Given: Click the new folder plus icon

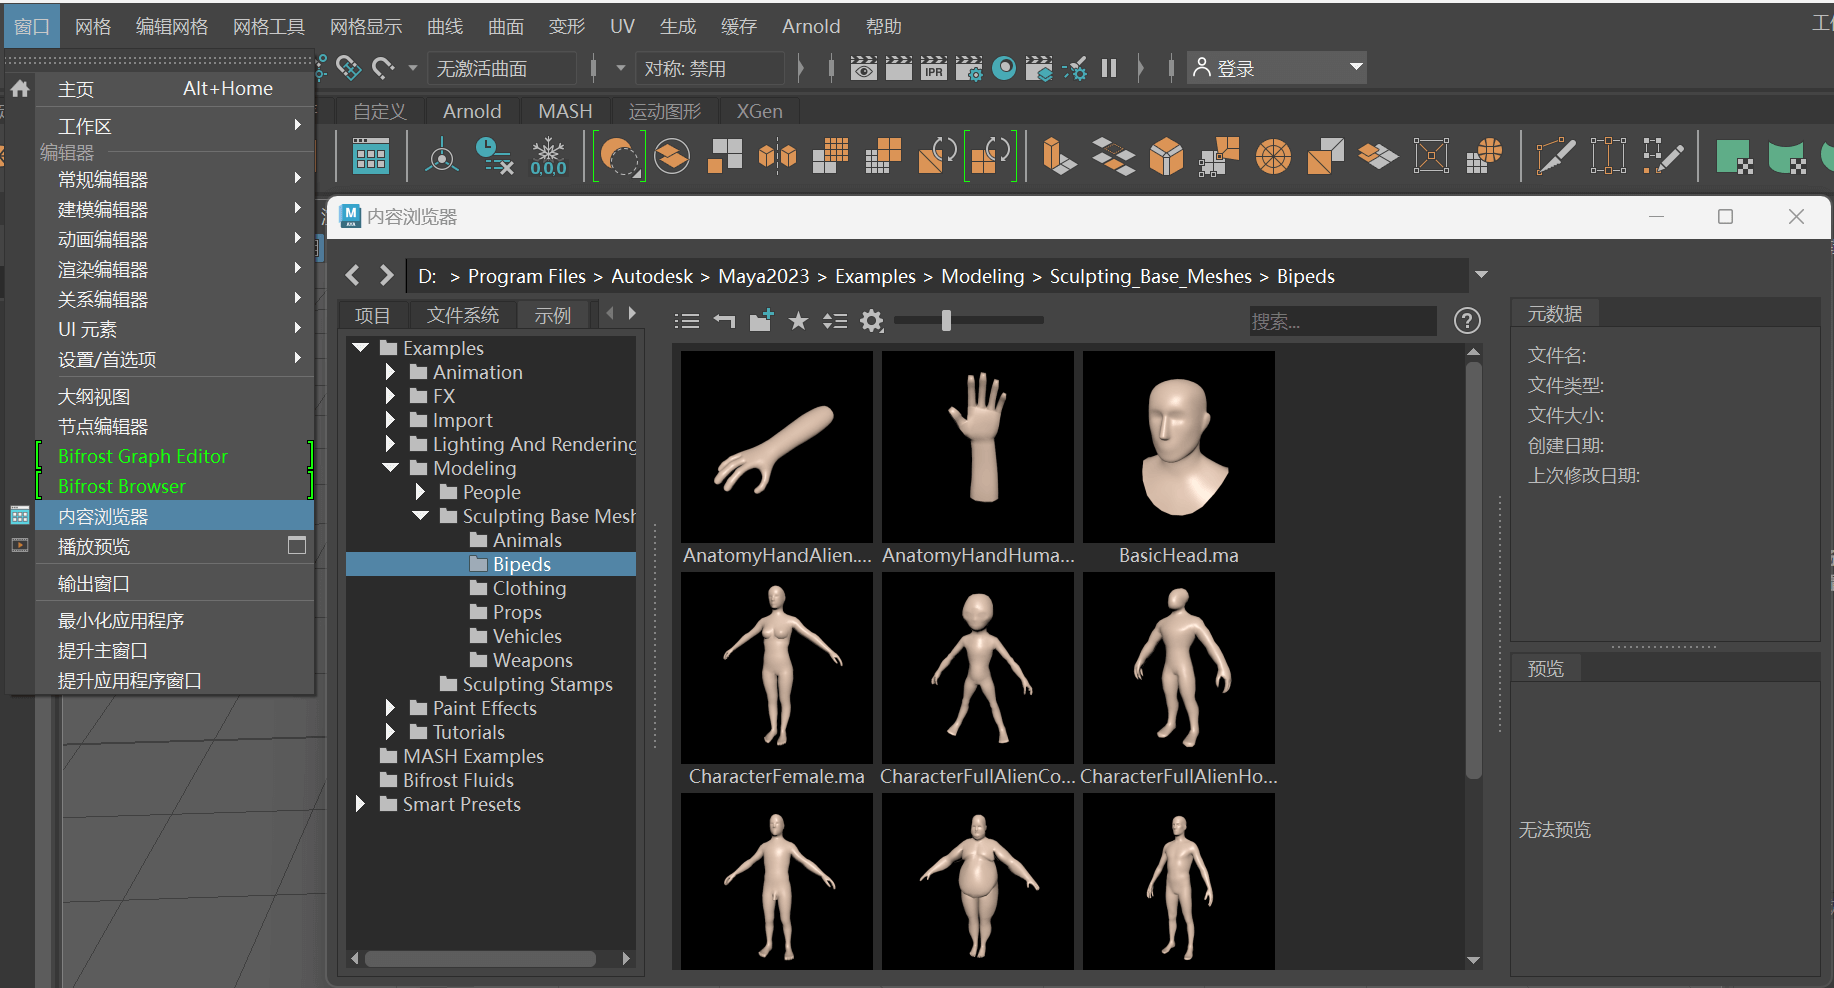Looking at the screenshot, I should click(x=761, y=320).
